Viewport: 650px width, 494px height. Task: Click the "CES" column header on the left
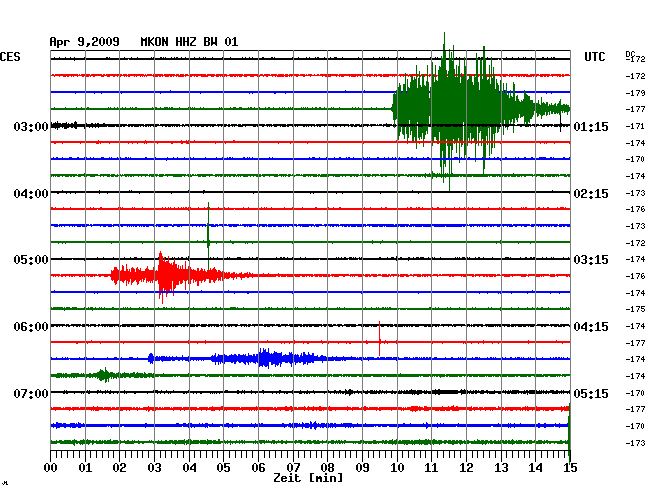10,57
